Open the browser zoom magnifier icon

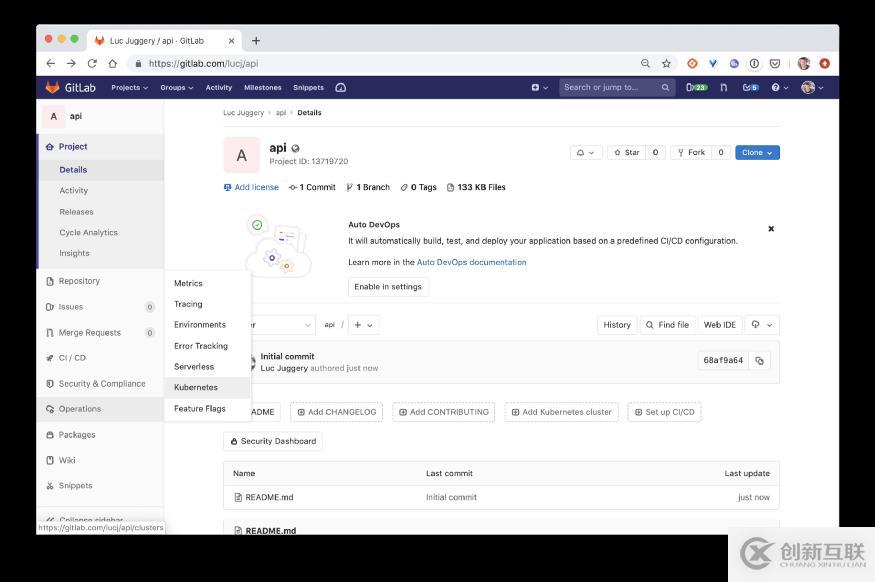tap(645, 64)
